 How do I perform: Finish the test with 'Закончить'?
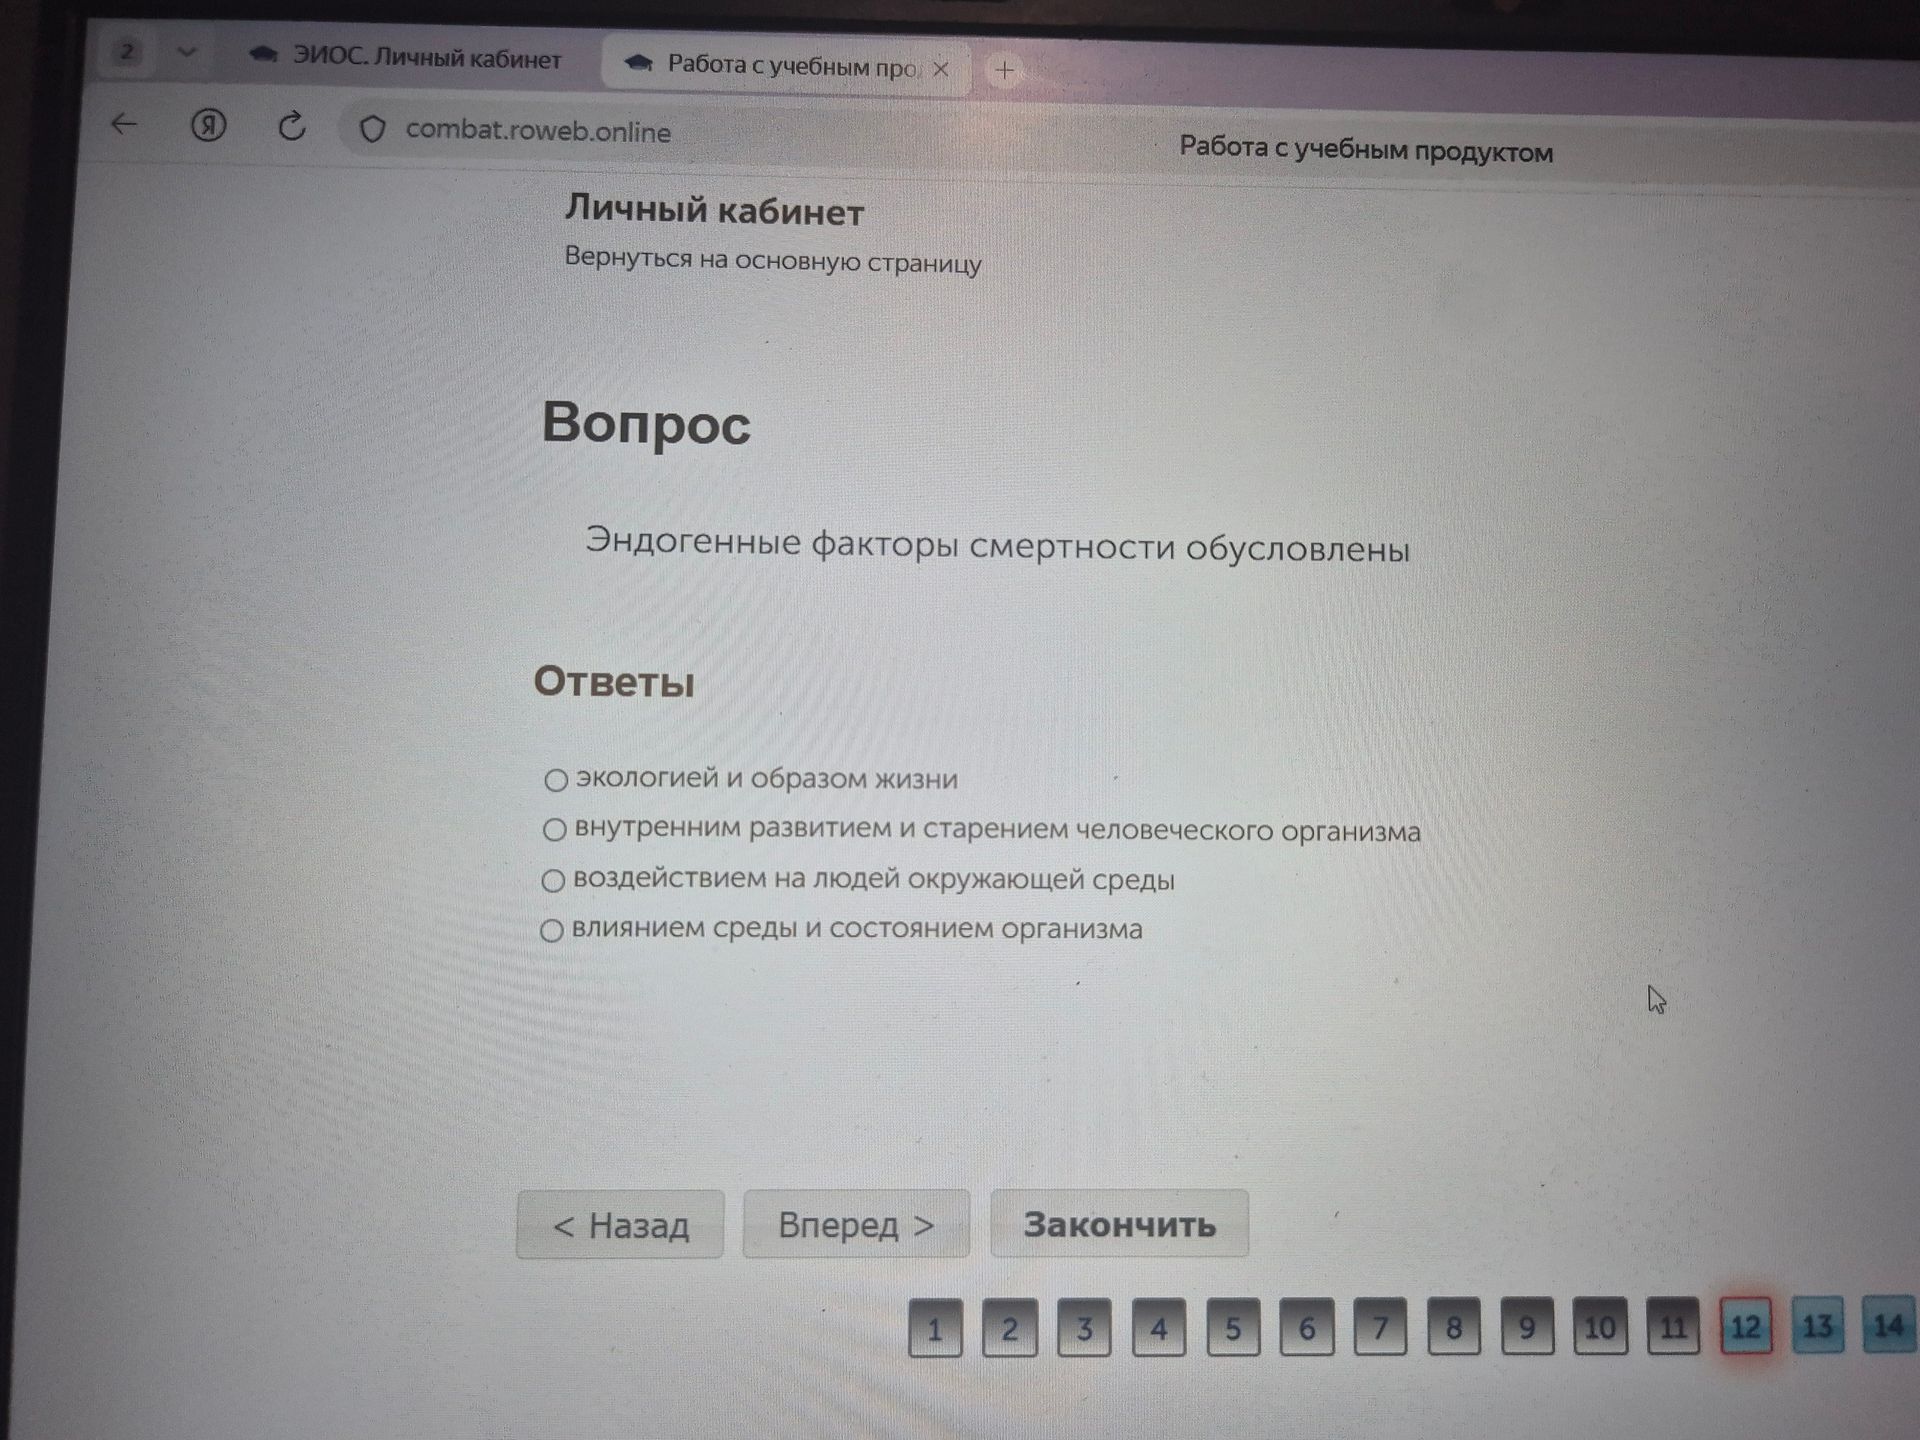click(1119, 1223)
